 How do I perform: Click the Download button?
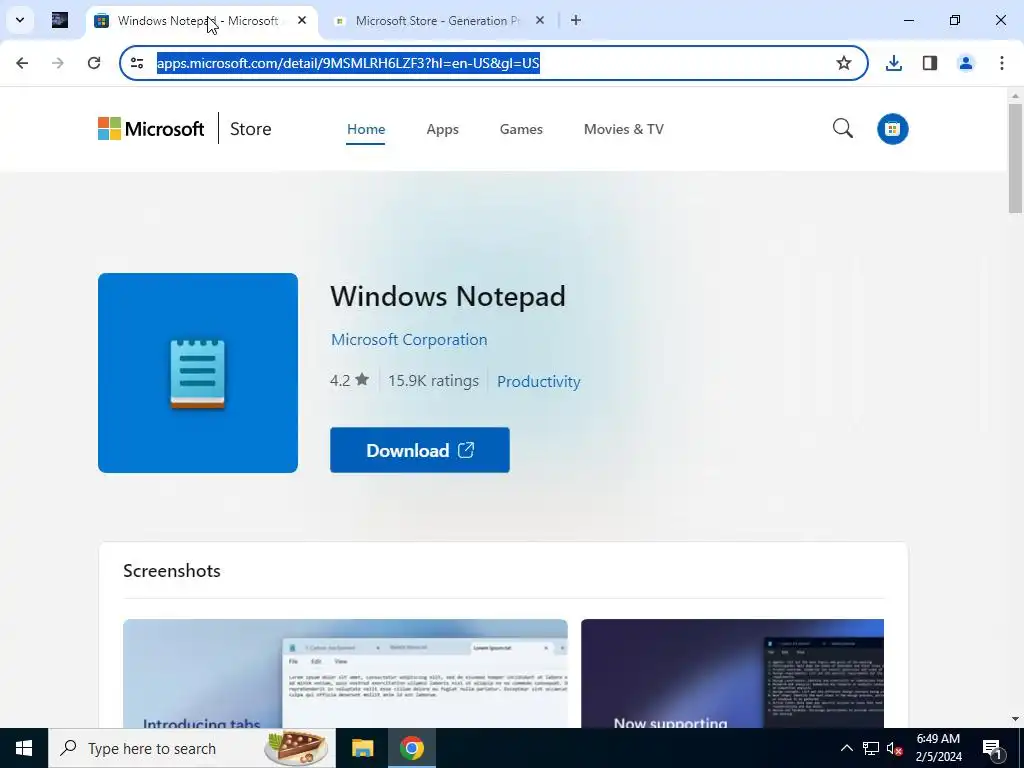(420, 450)
